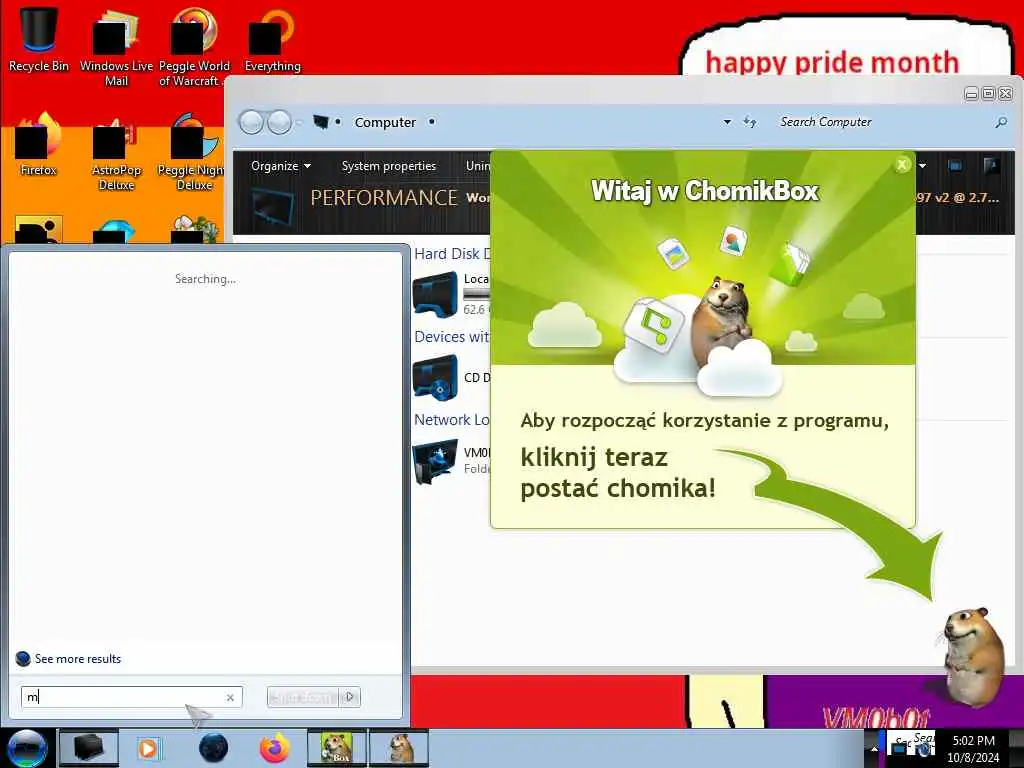Viewport: 1024px width, 768px height.
Task: Switch to ChomikBox taskbar button labeled Box
Action: click(x=336, y=748)
